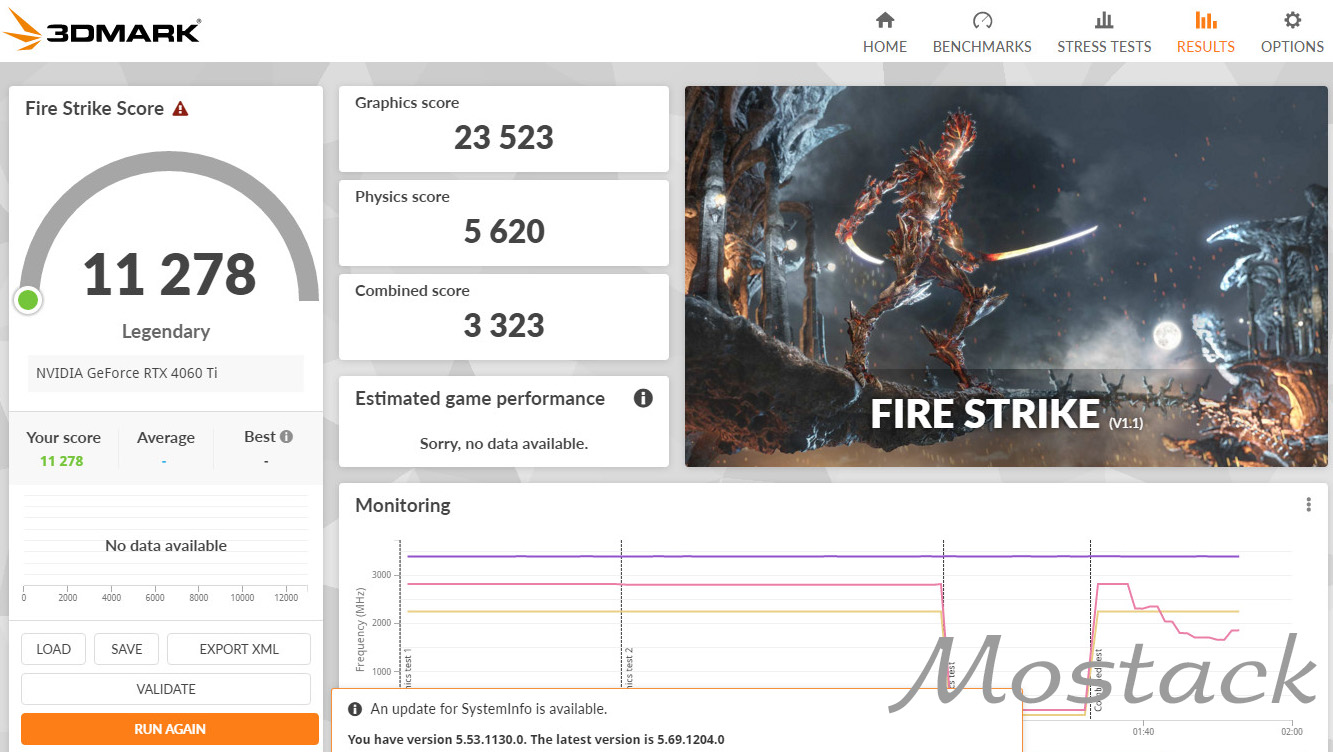This screenshot has height=752, width=1333.
Task: Click the Average score label
Action: click(x=166, y=437)
